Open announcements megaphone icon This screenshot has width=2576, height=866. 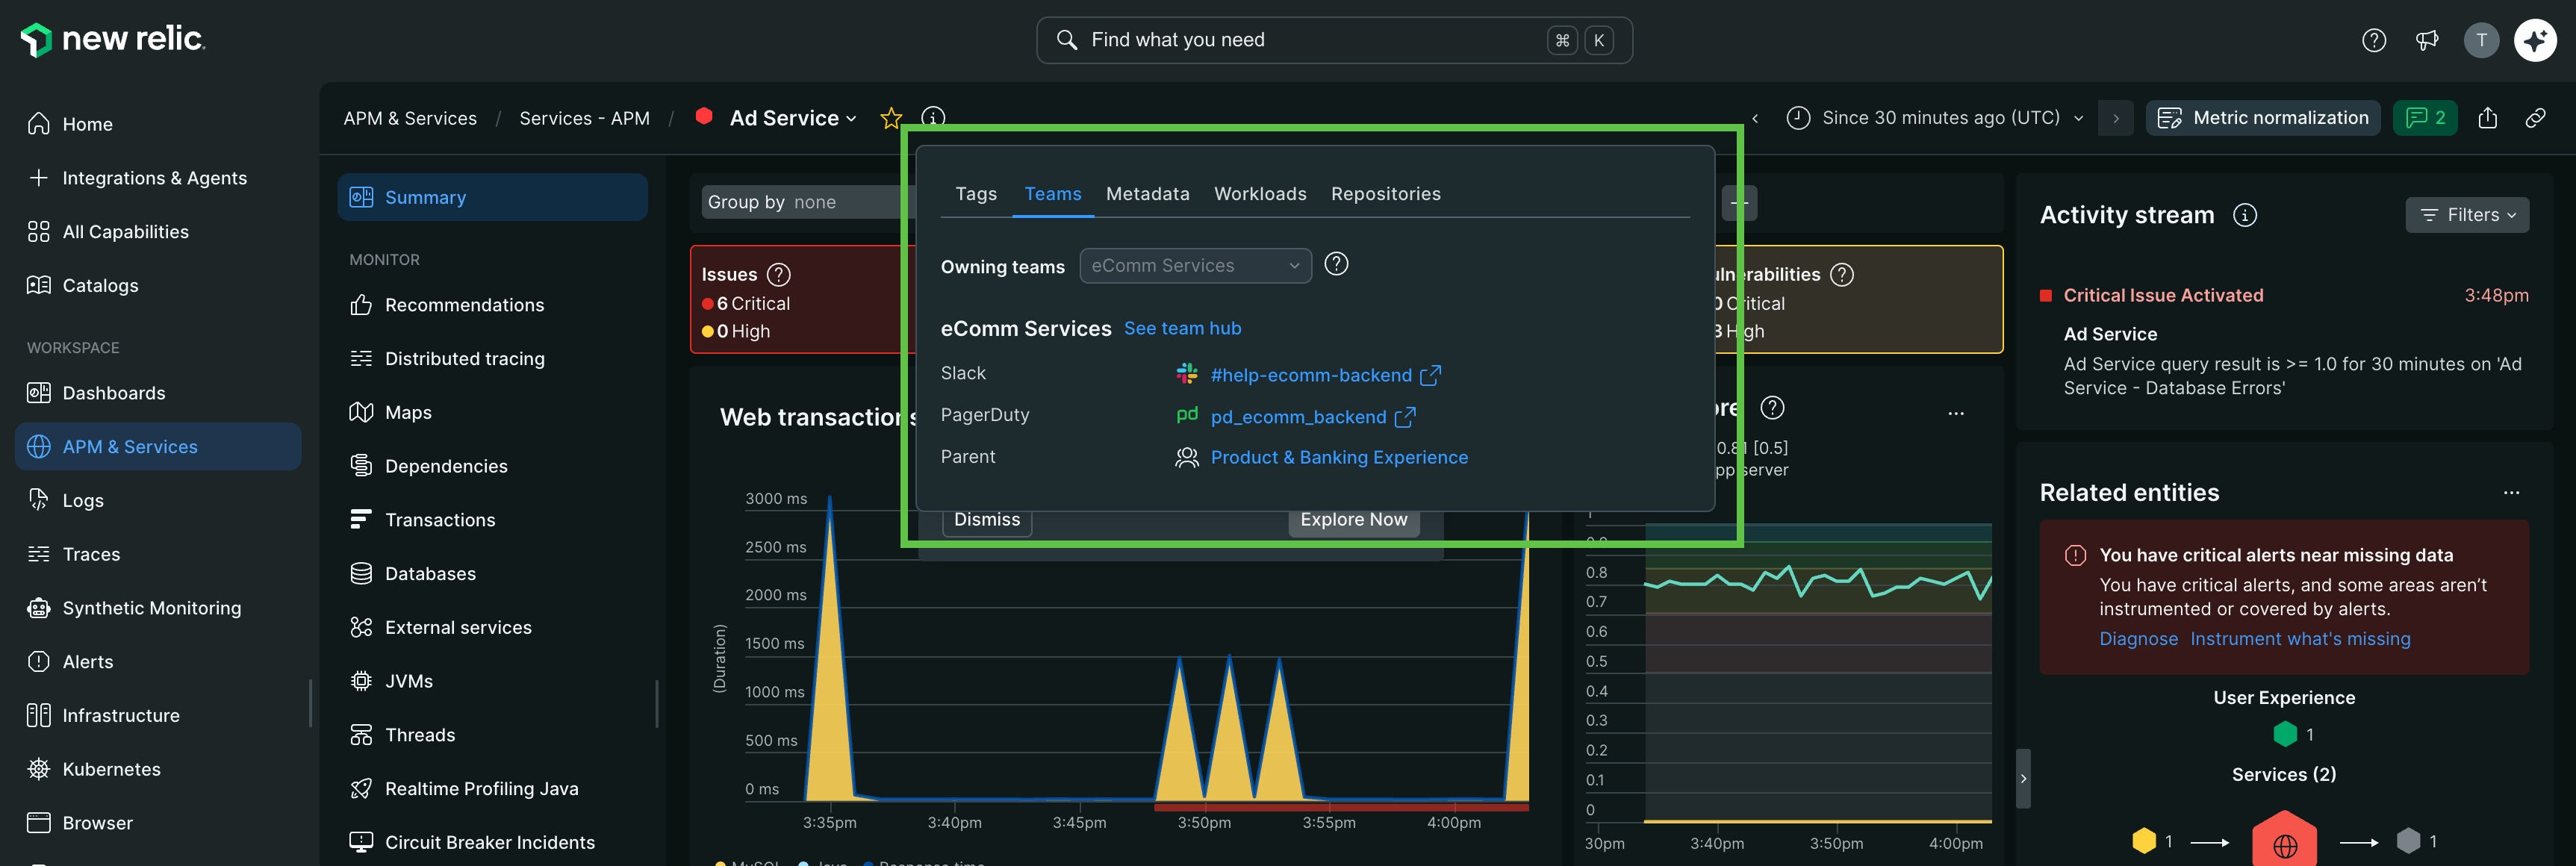(2427, 40)
